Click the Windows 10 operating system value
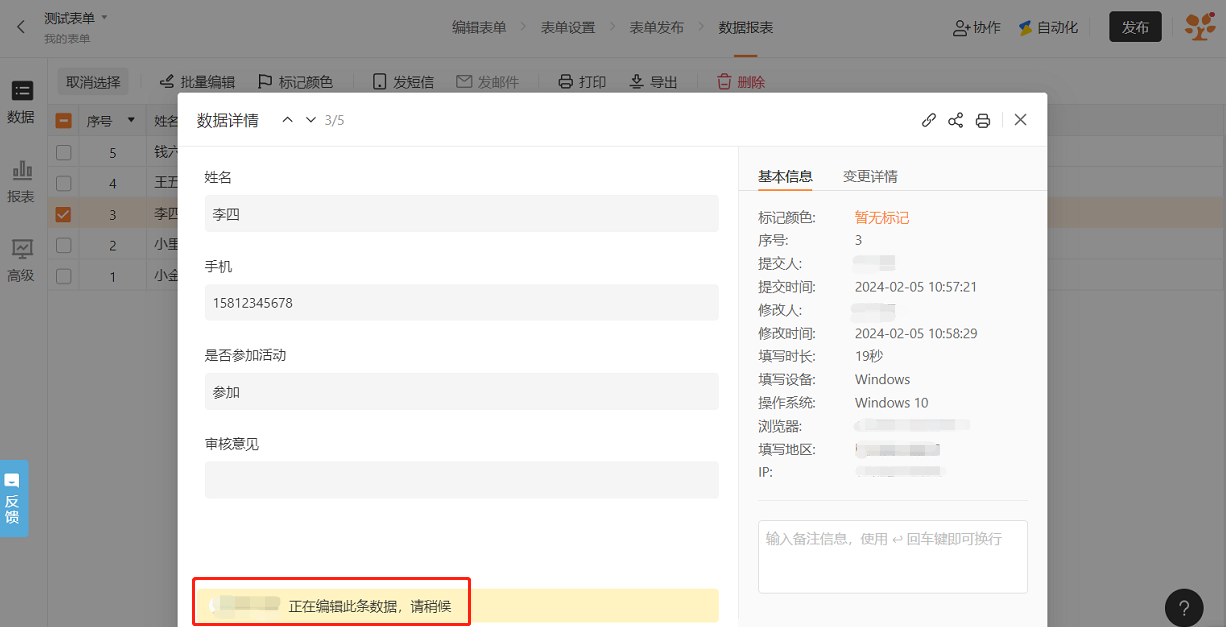This screenshot has height=627, width=1226. 892,402
